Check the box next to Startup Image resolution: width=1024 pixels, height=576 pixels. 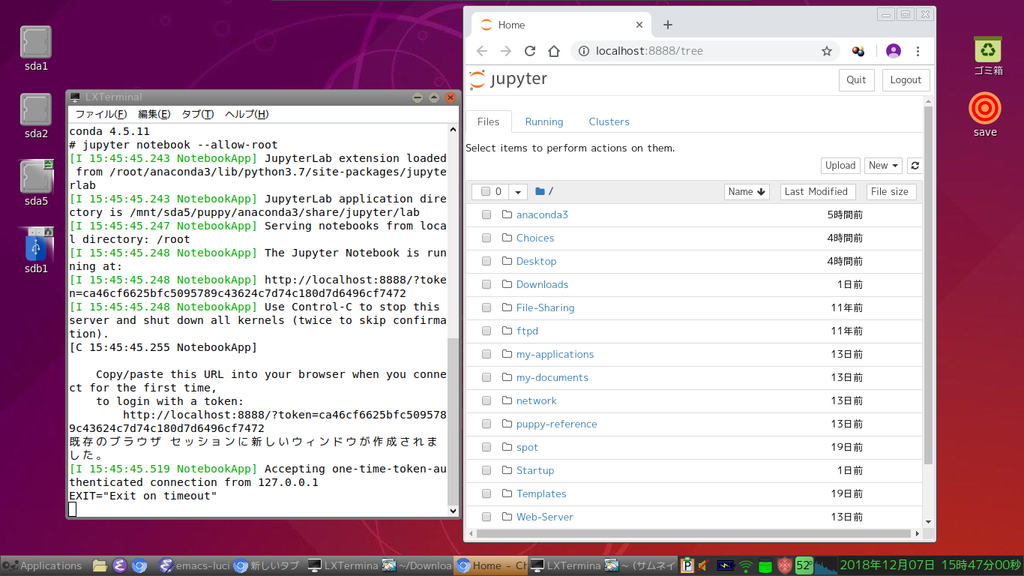pyautogui.click(x=487, y=471)
